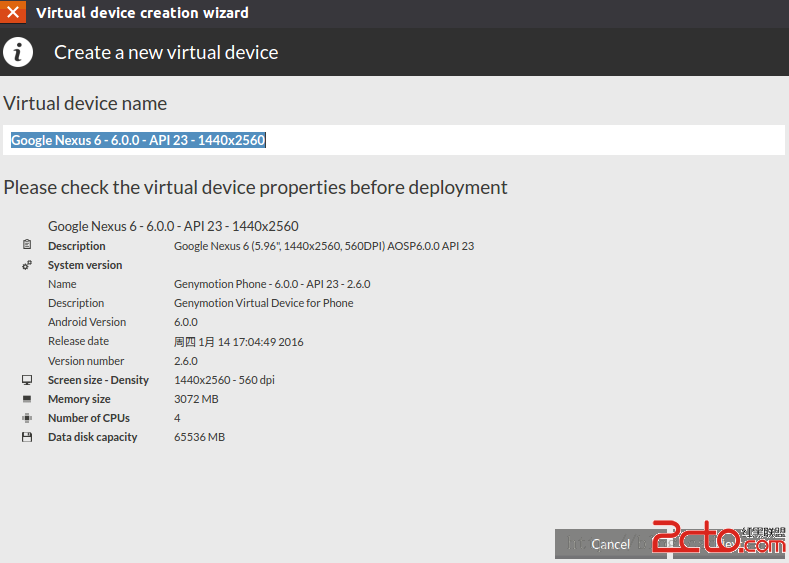Click the 'Screen size - Density' label
Screen dimensions: 789x563
99,380
